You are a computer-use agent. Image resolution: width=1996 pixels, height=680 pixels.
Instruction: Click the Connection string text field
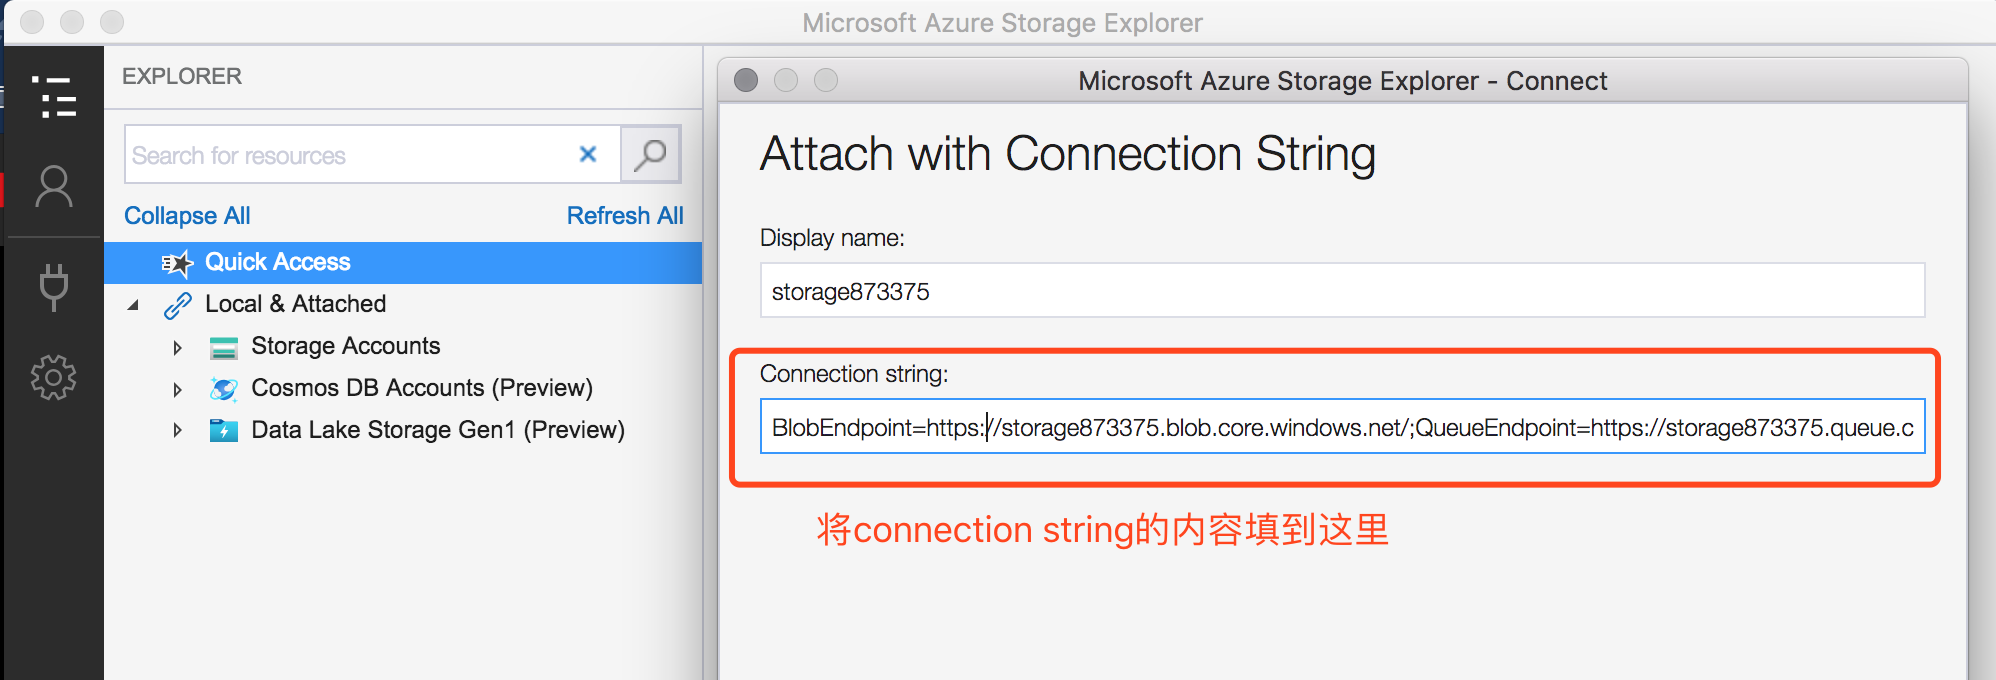tap(1342, 427)
